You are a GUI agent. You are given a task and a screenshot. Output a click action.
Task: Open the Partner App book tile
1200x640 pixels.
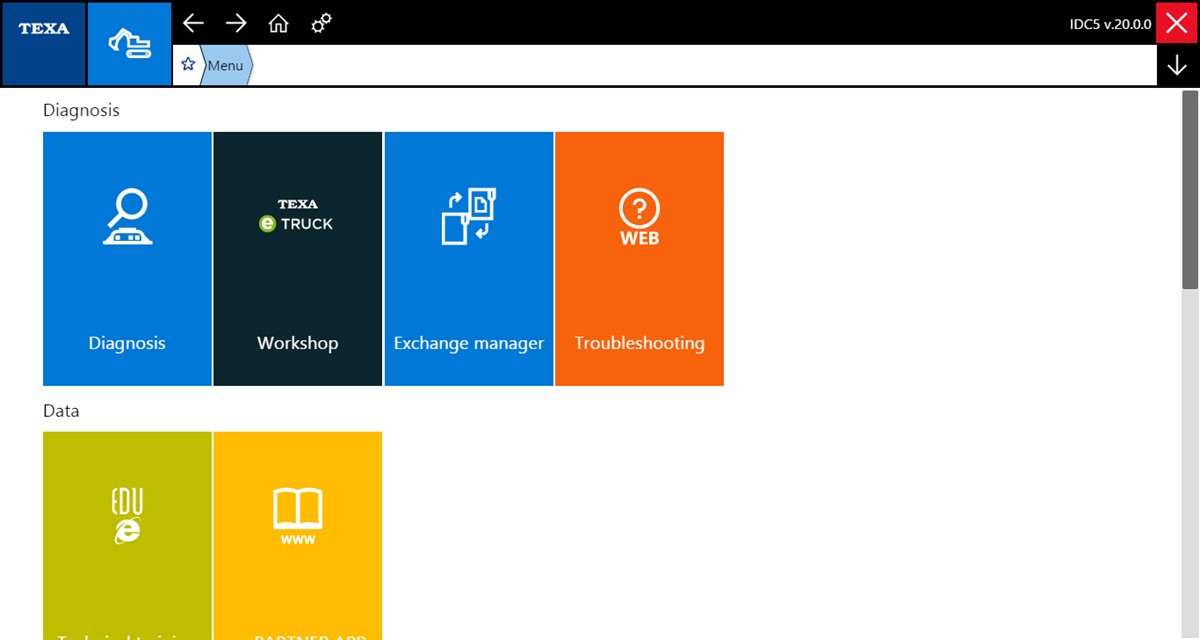tap(297, 535)
